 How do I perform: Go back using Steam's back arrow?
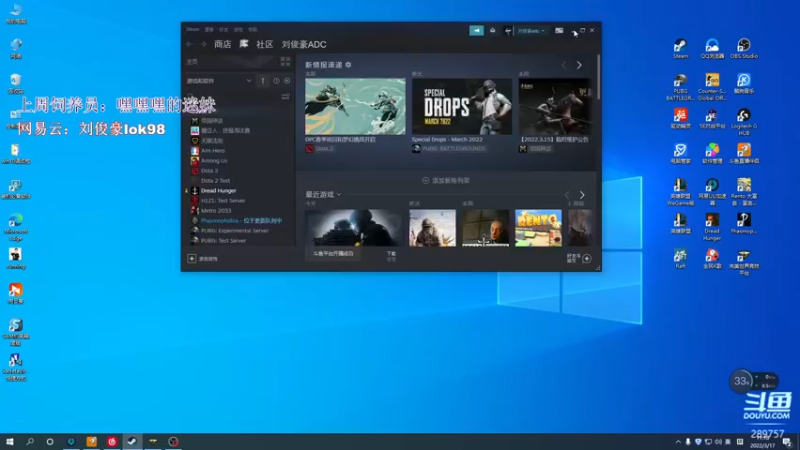point(190,44)
